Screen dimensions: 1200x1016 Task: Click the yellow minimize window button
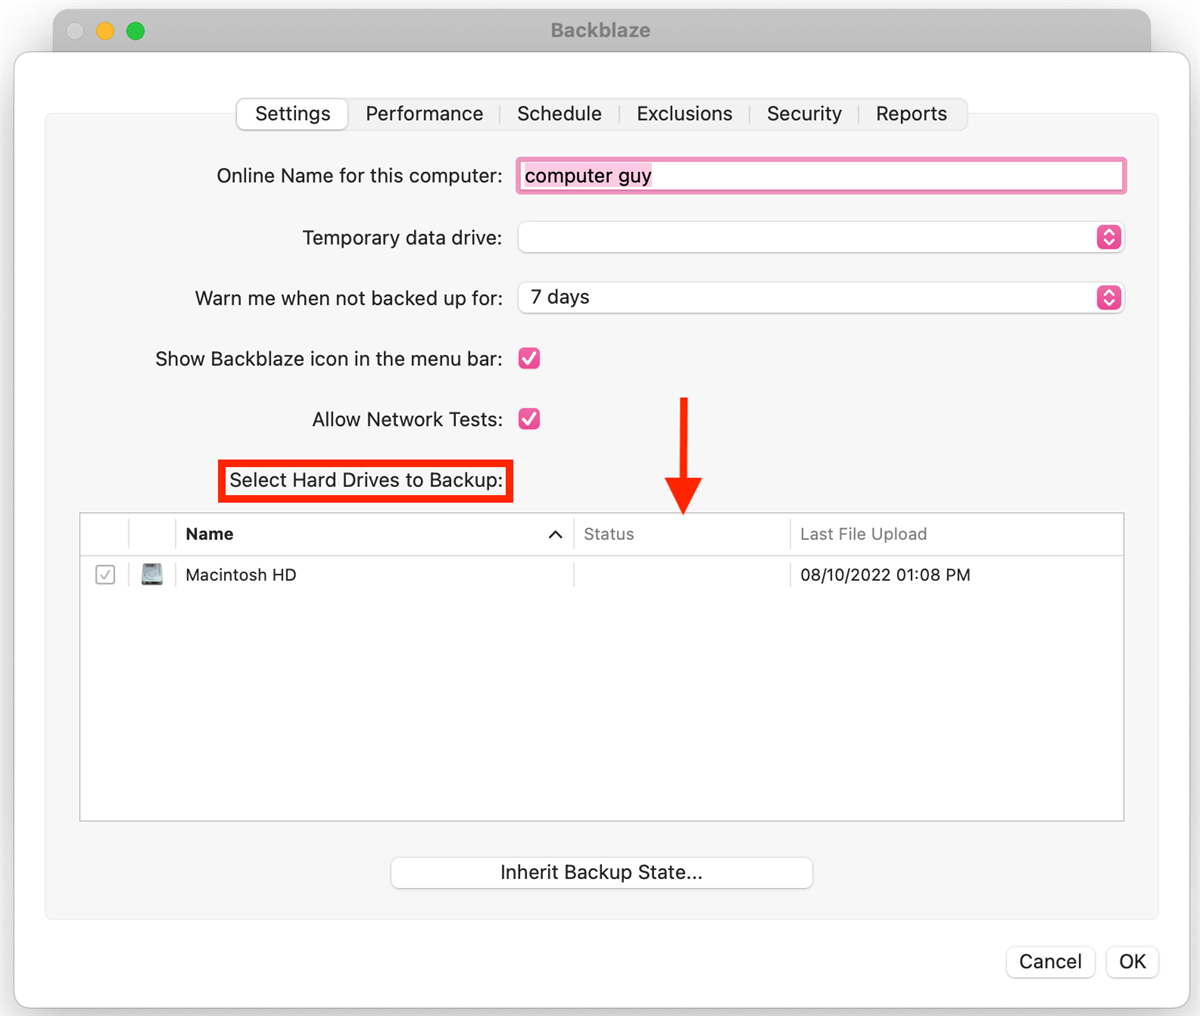click(x=105, y=31)
